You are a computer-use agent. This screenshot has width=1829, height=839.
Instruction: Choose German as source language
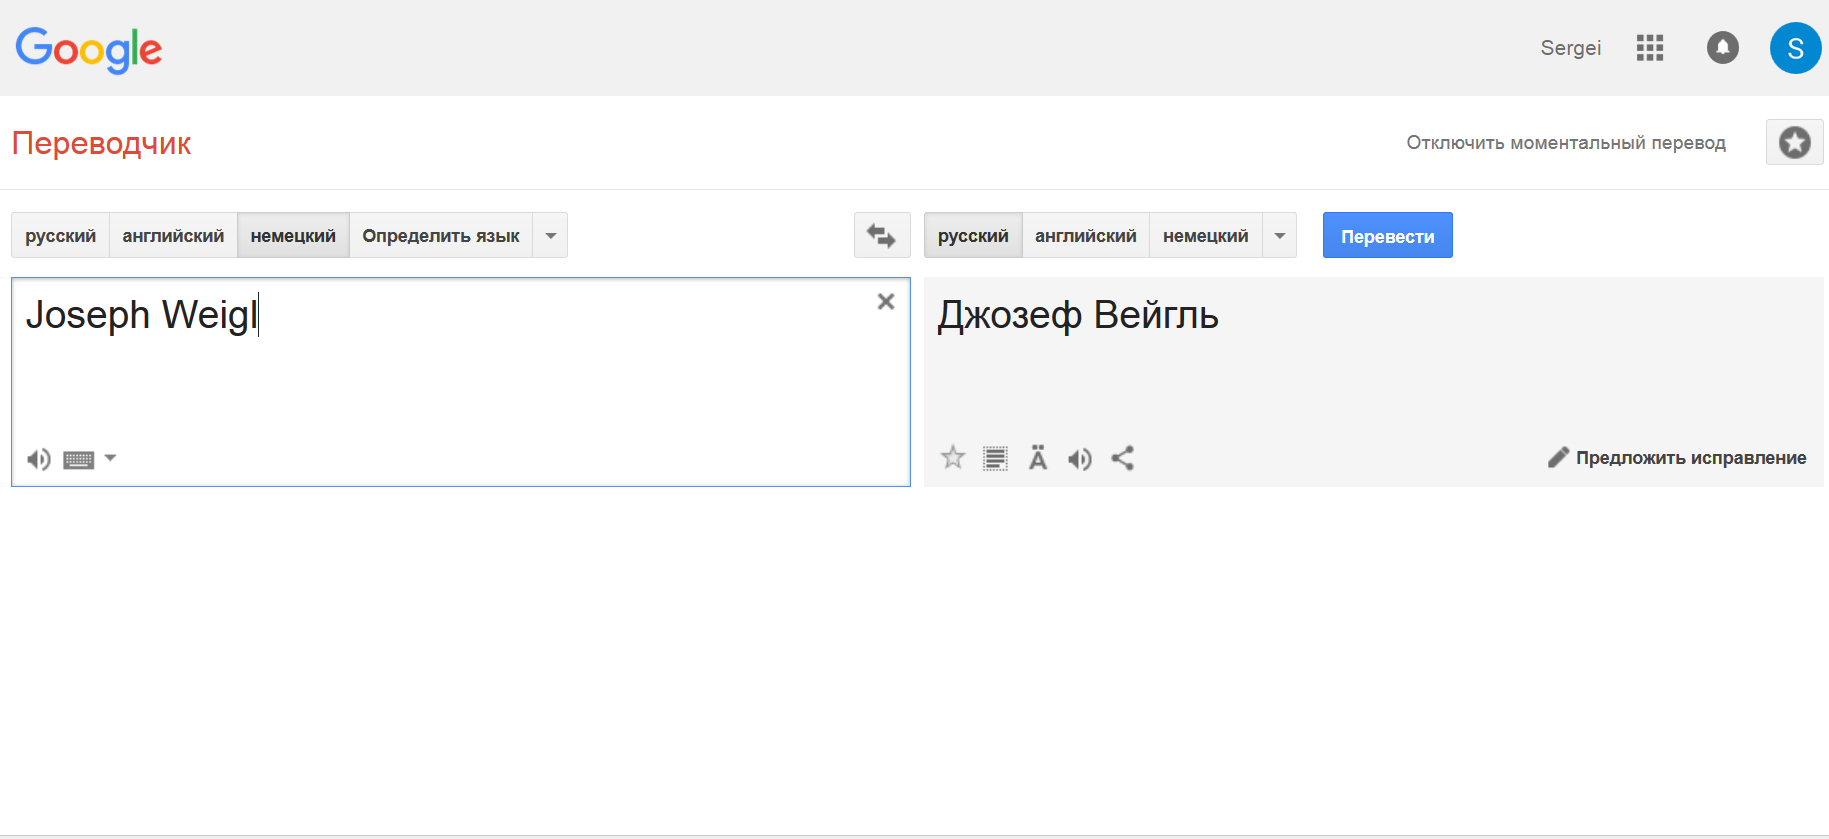coord(293,236)
